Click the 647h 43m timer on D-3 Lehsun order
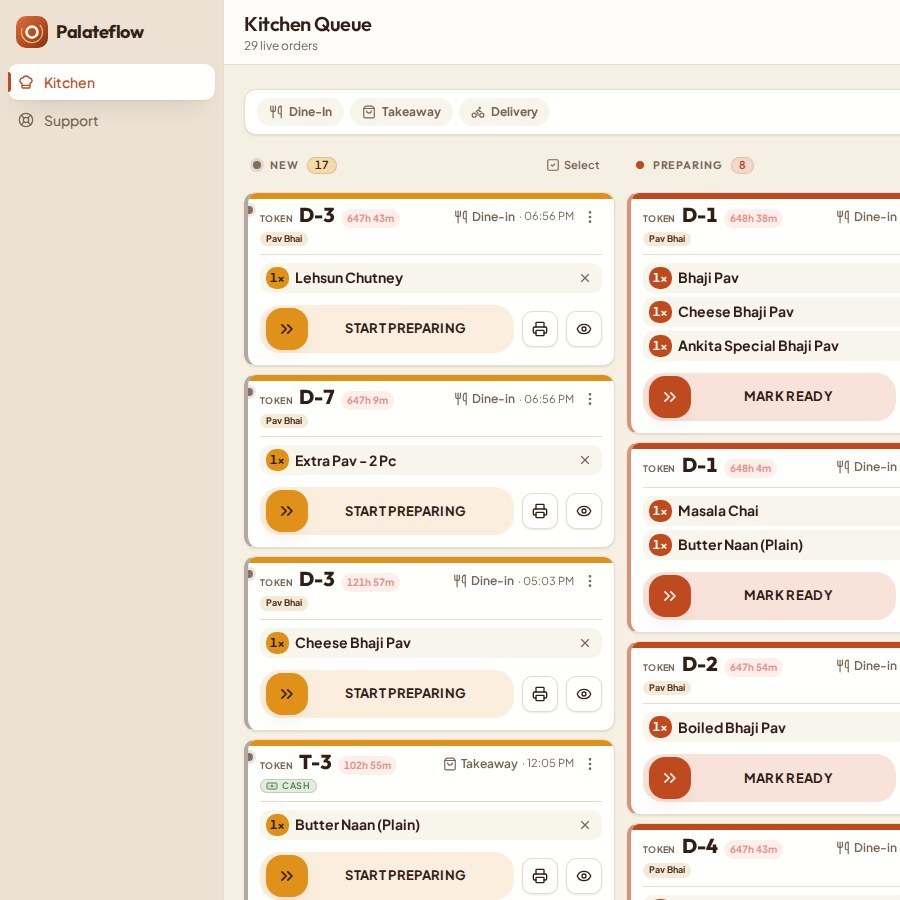 pyautogui.click(x=370, y=218)
